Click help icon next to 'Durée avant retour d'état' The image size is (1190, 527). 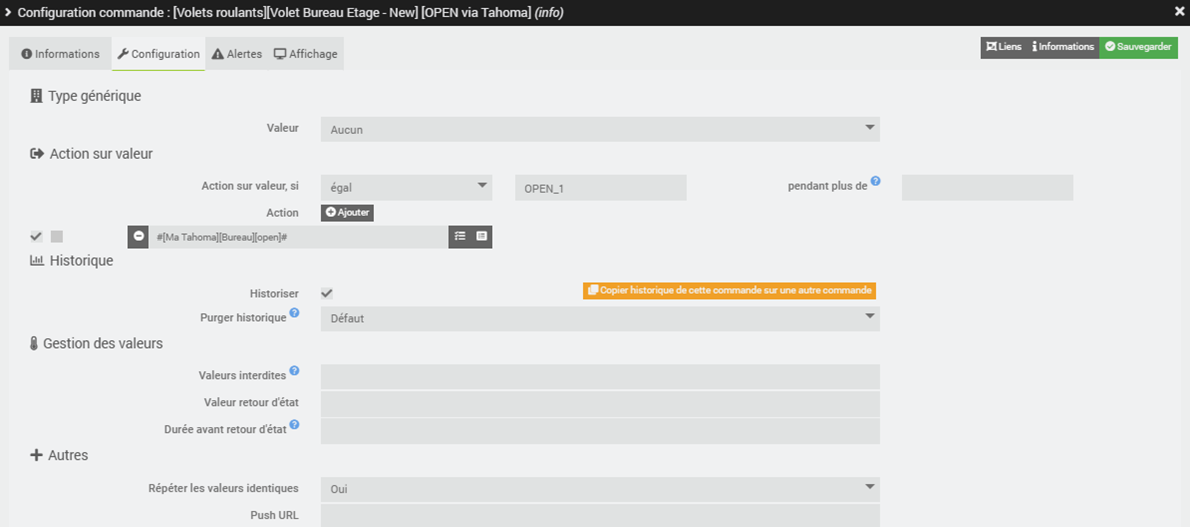[x=294, y=424]
